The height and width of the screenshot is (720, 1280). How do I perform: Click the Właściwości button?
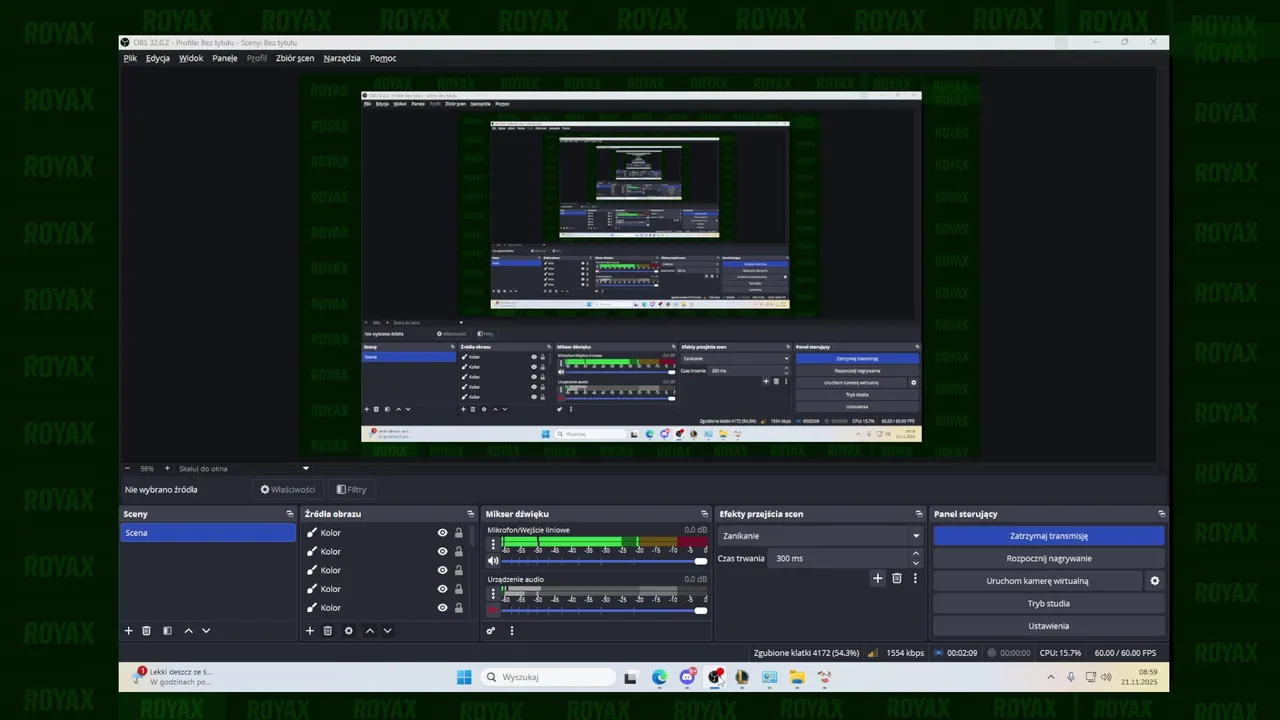point(288,490)
